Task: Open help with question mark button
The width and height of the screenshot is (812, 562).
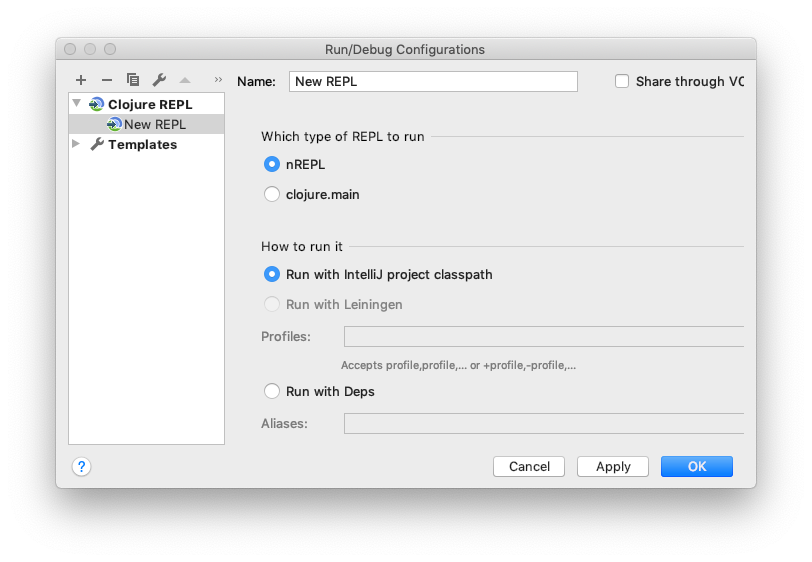Action: pyautogui.click(x=81, y=467)
